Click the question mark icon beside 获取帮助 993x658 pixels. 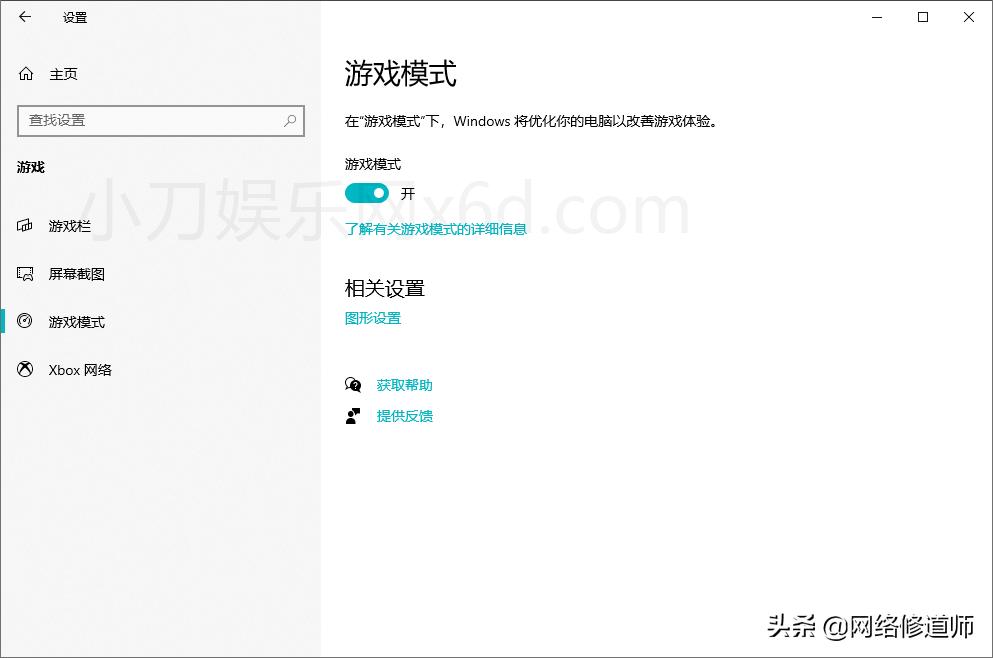[353, 384]
